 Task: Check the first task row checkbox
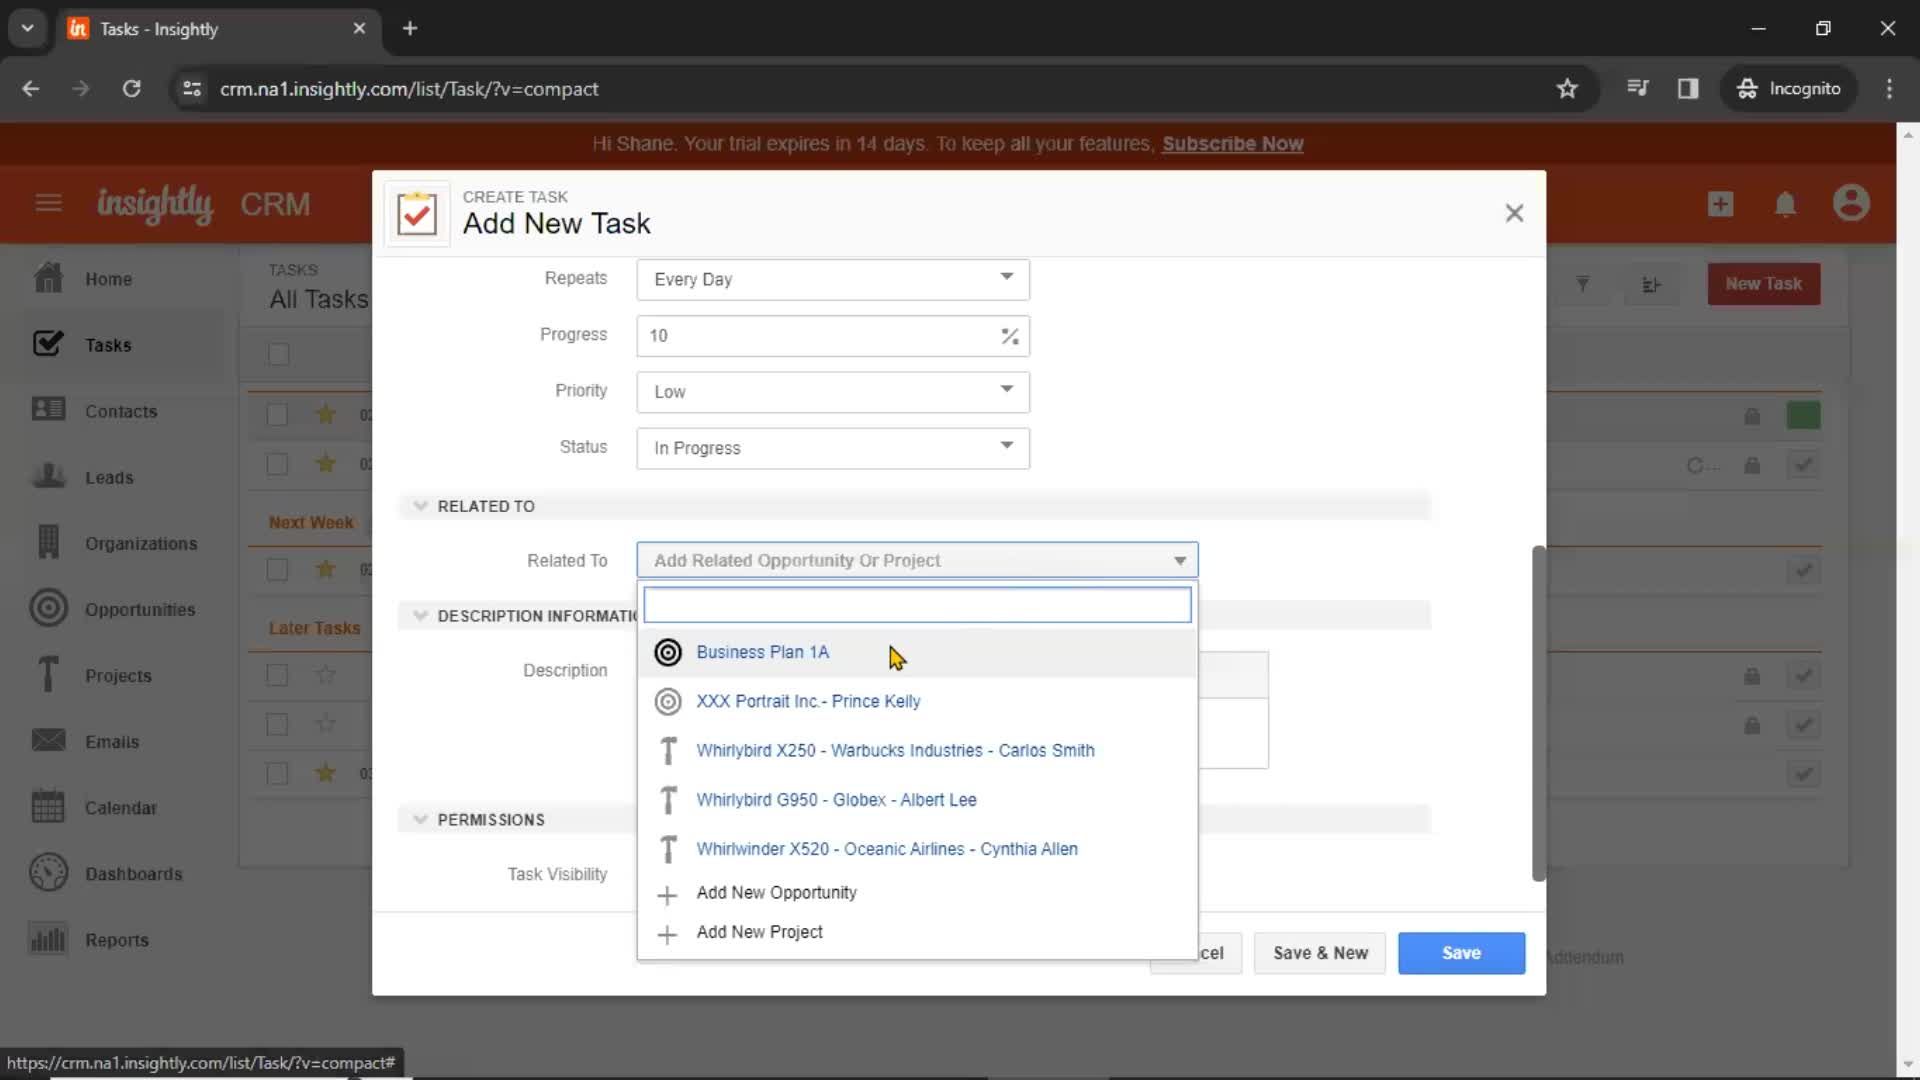pos(277,414)
